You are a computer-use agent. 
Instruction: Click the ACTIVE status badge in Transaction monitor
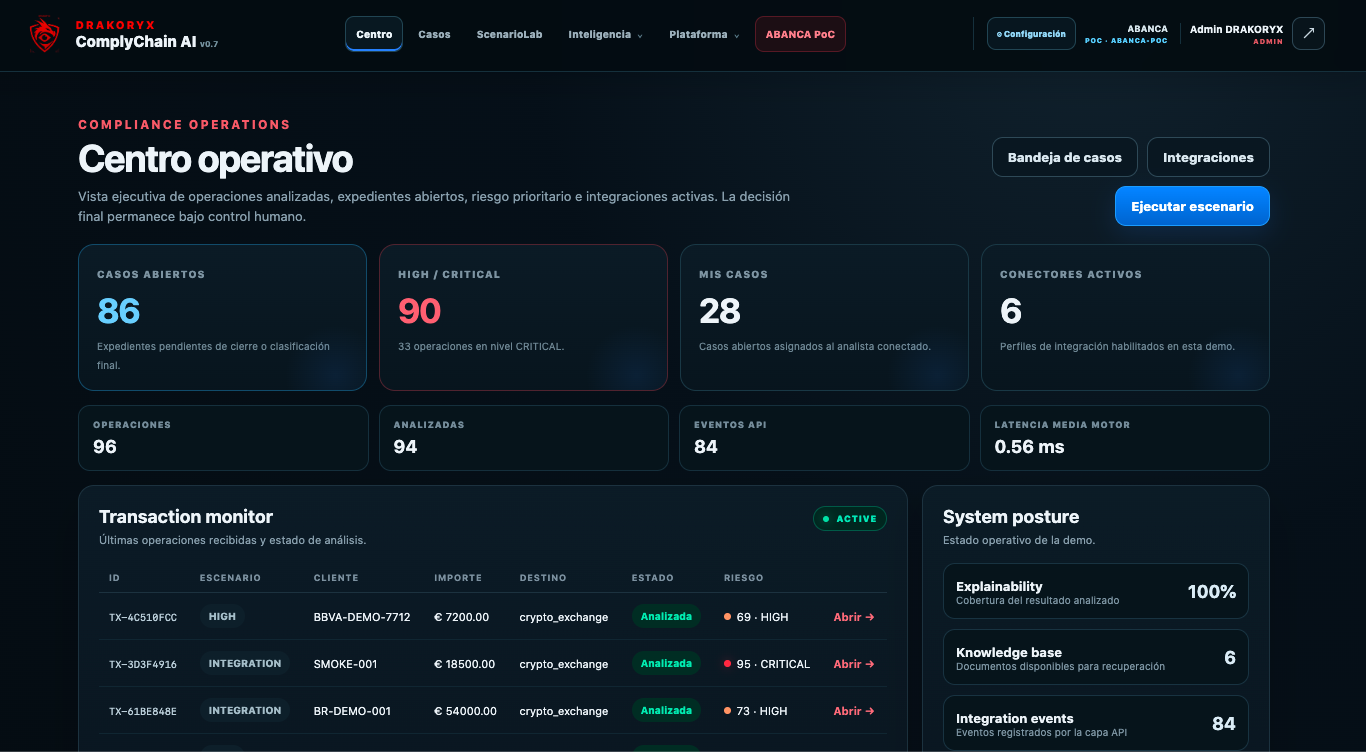coord(850,518)
